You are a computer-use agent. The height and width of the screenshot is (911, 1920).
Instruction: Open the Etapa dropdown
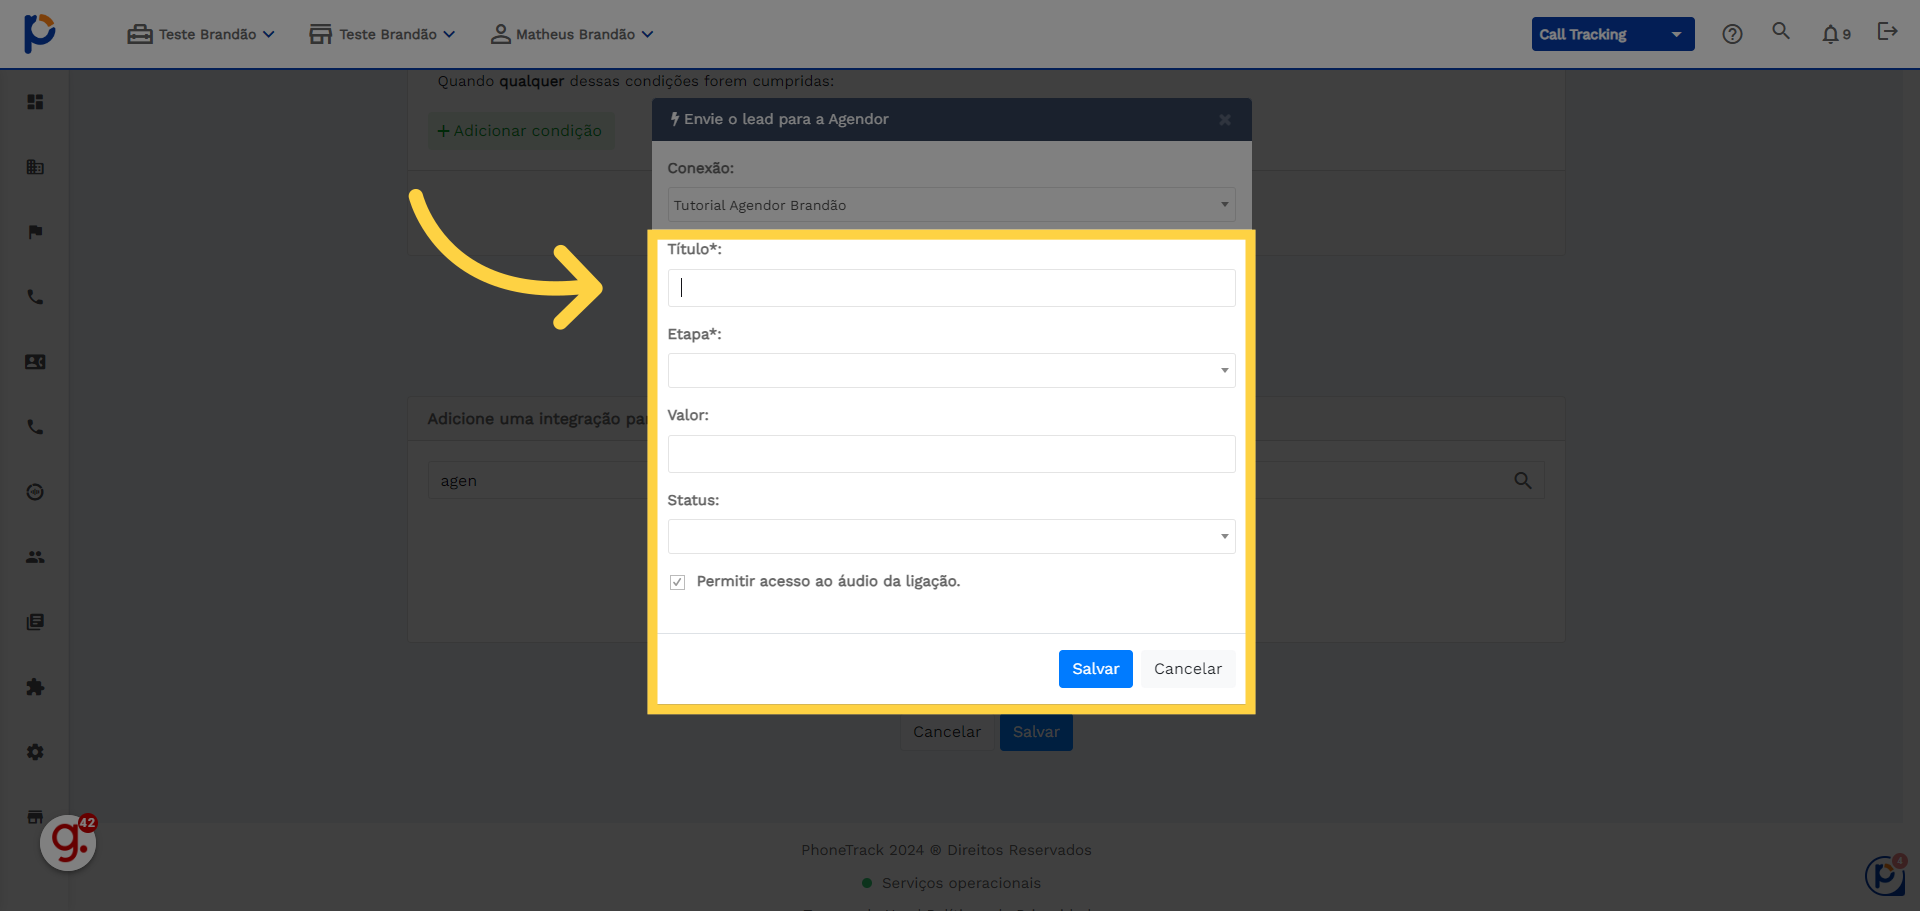pyautogui.click(x=951, y=370)
